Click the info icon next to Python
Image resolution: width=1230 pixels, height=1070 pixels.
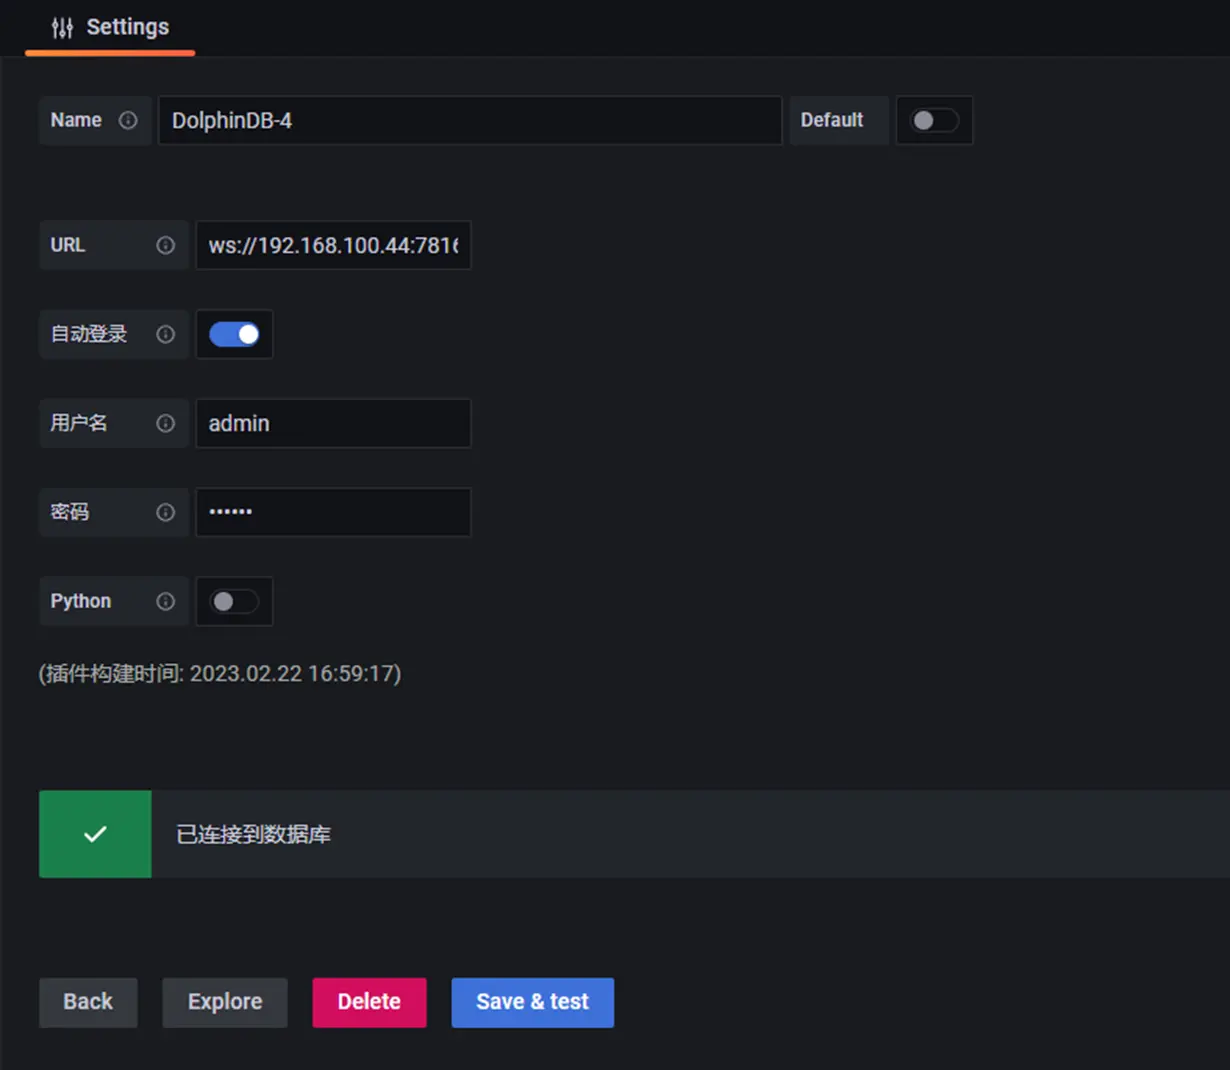coord(165,601)
